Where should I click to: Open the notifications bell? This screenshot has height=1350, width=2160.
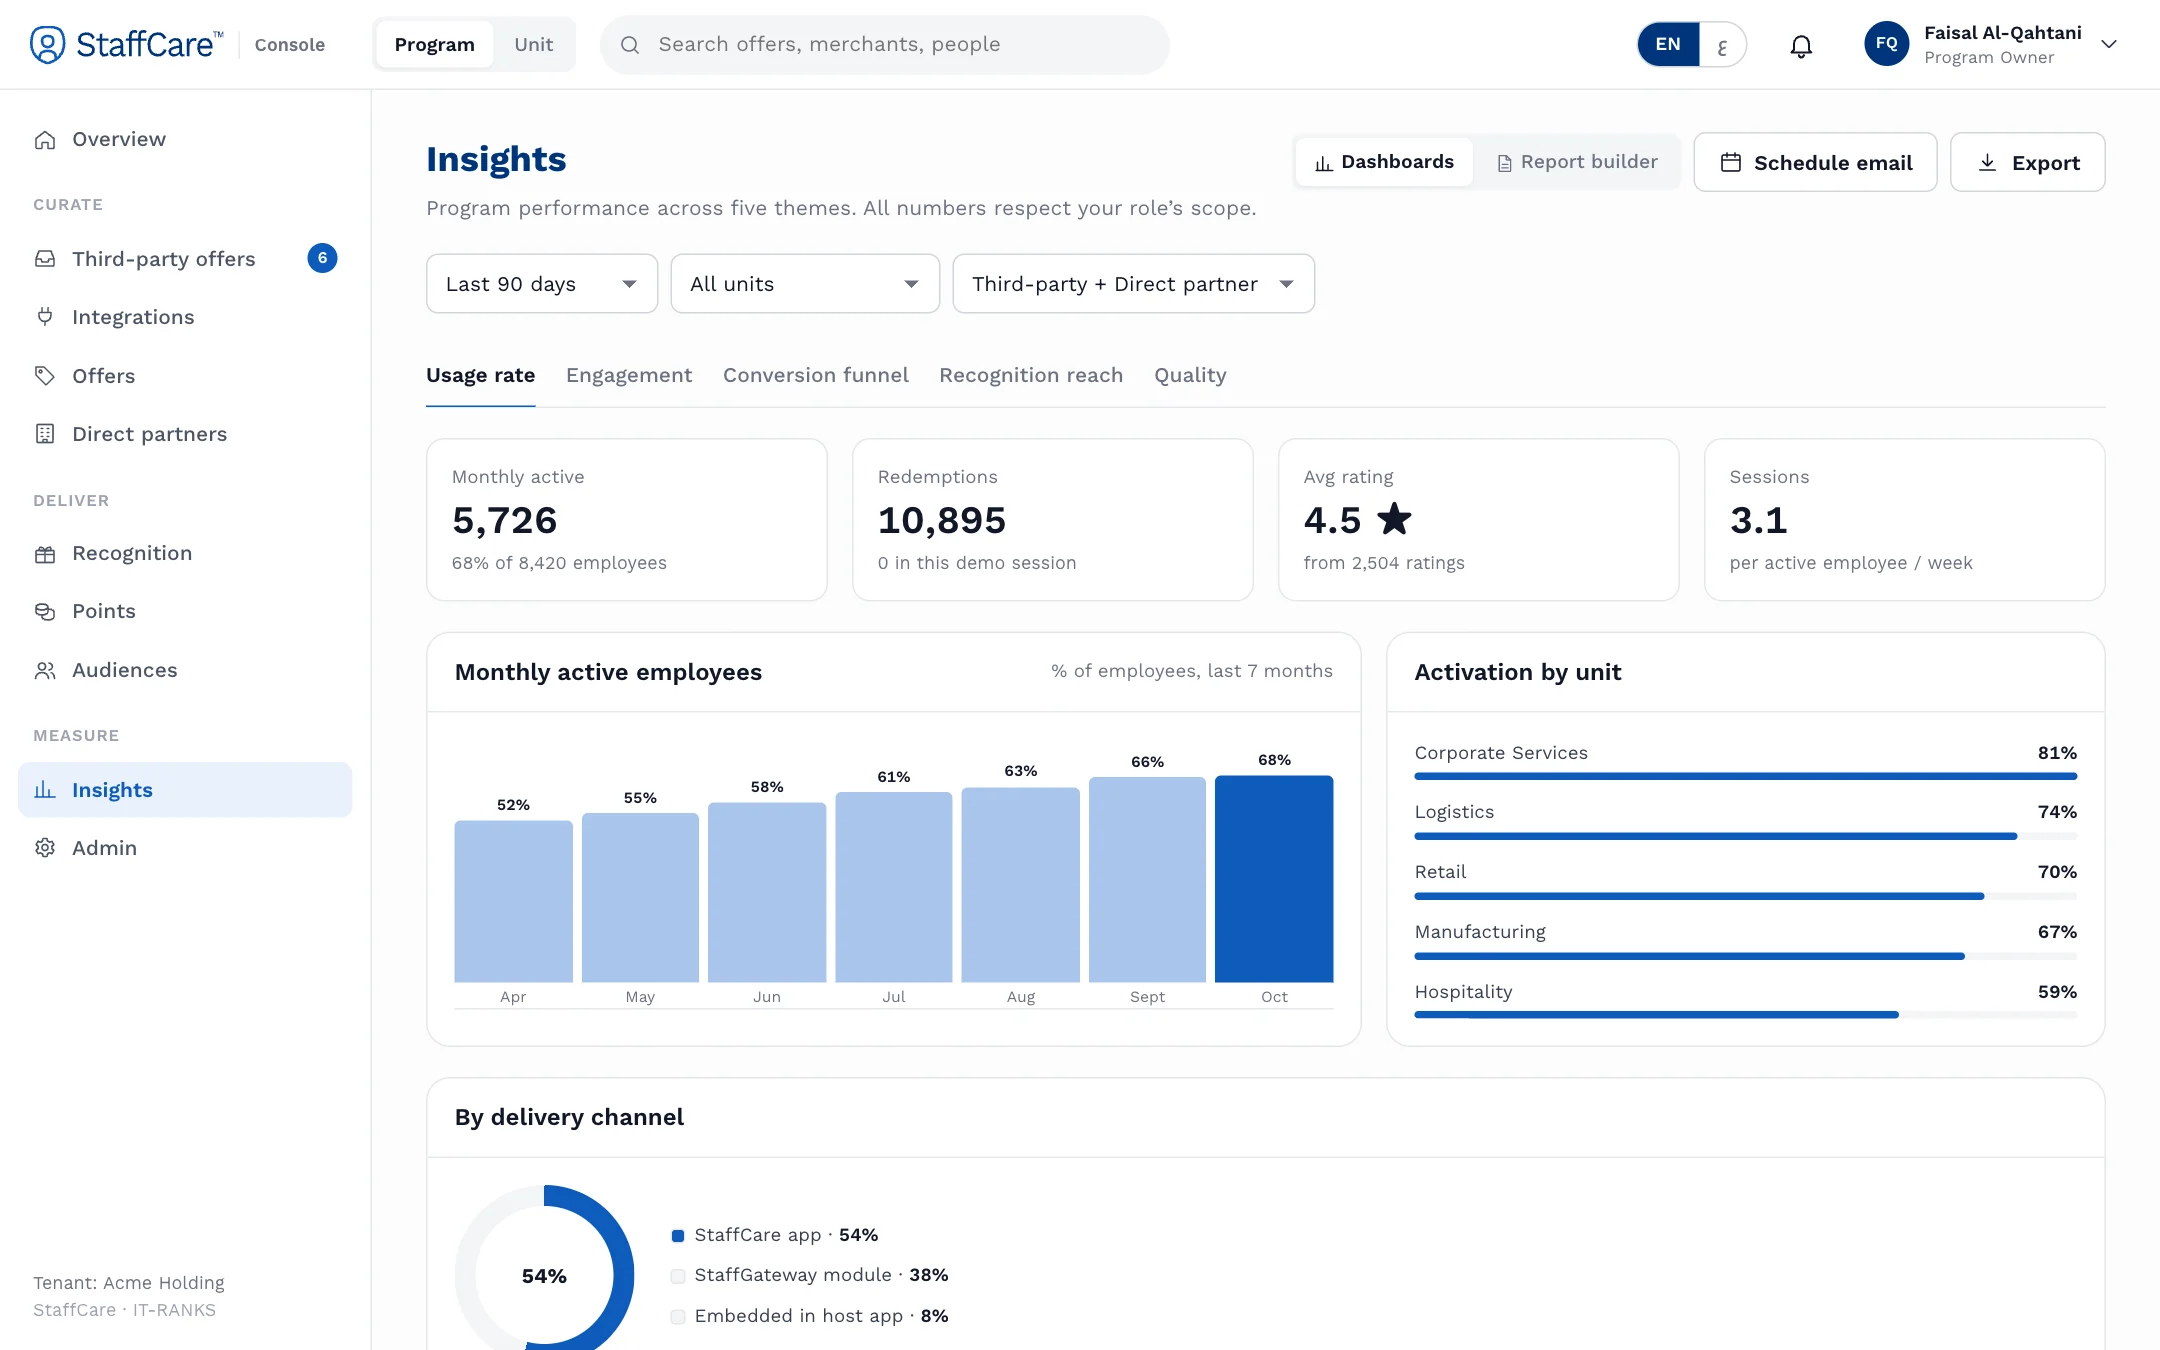pyautogui.click(x=1801, y=45)
